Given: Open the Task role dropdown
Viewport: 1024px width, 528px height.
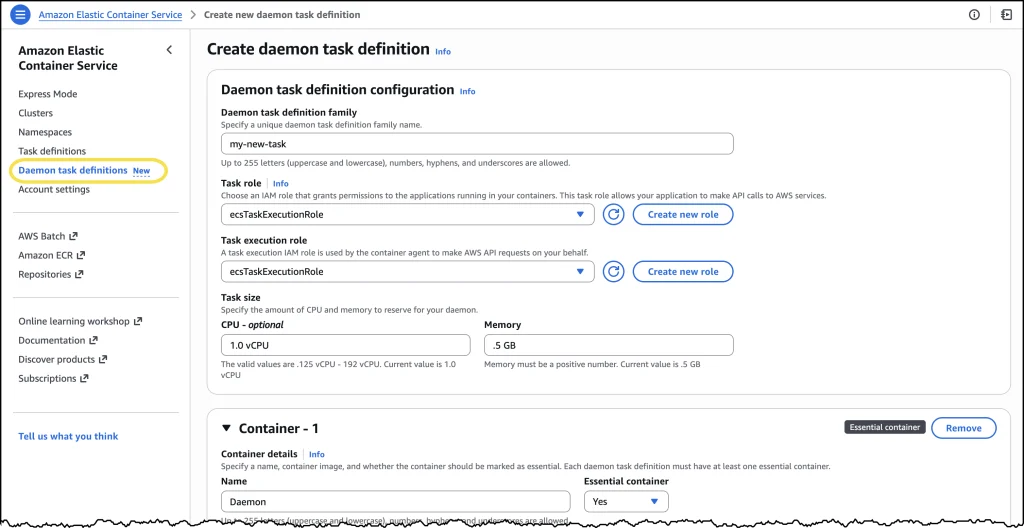Looking at the screenshot, I should coord(407,214).
